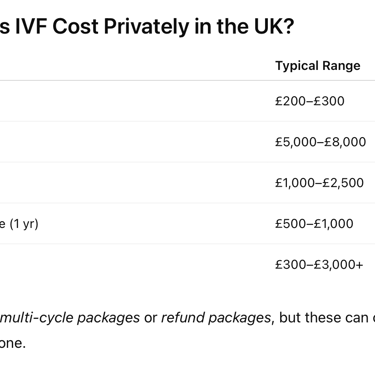Select the "Typical Range" column header

[318, 66]
